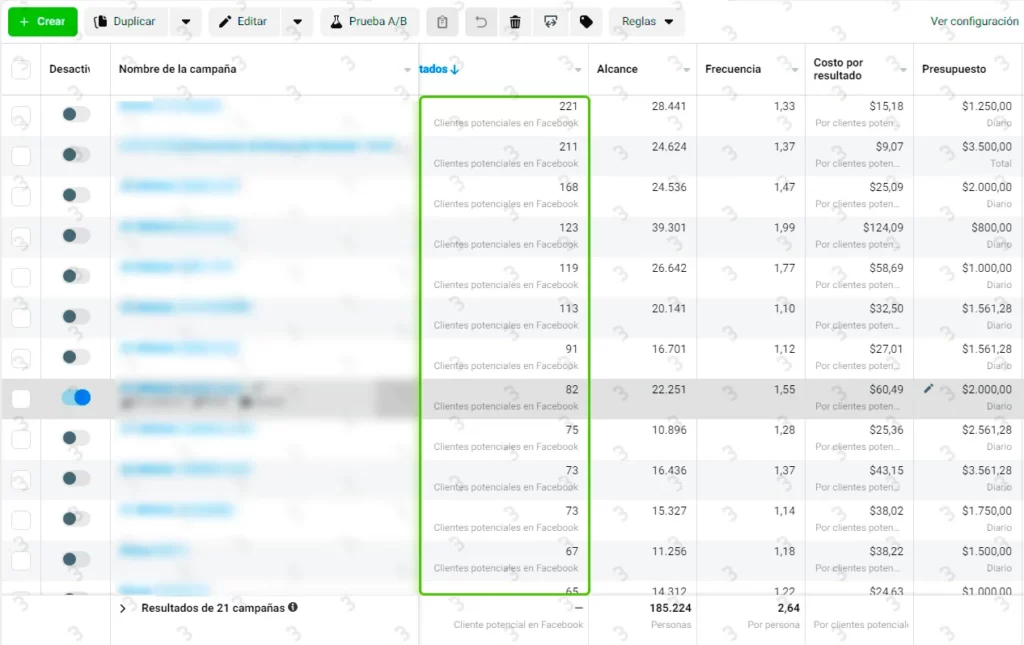Turn off the active blue campaign toggle

click(76, 398)
